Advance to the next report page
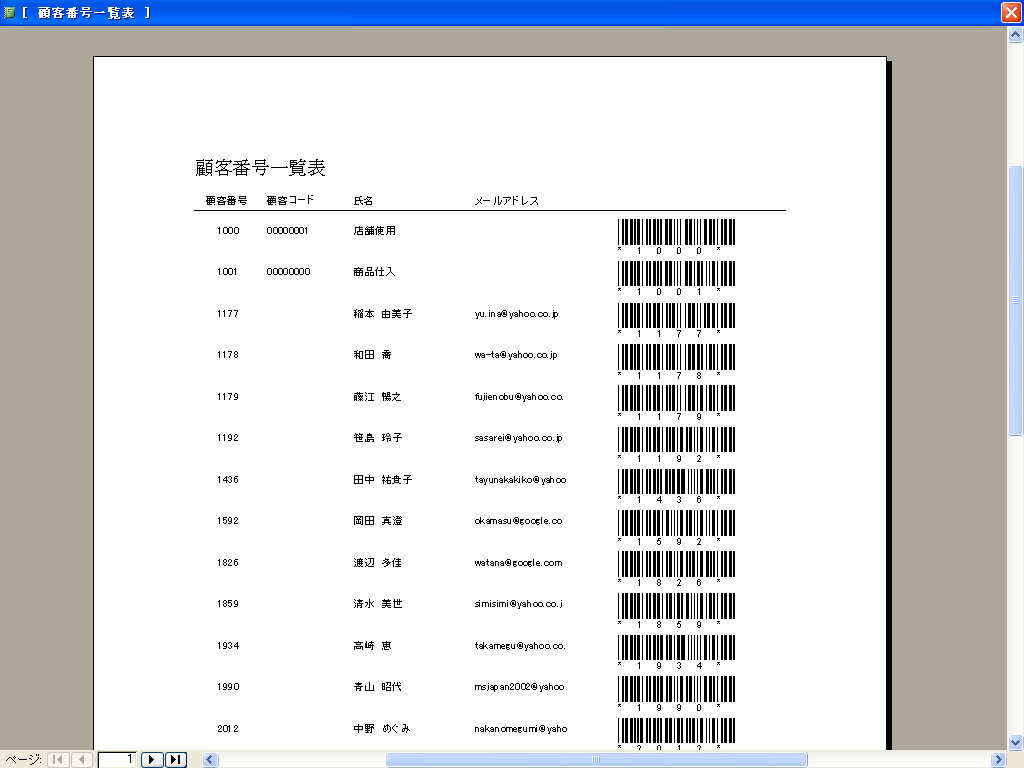Image resolution: width=1024 pixels, height=768 pixels. click(x=152, y=760)
